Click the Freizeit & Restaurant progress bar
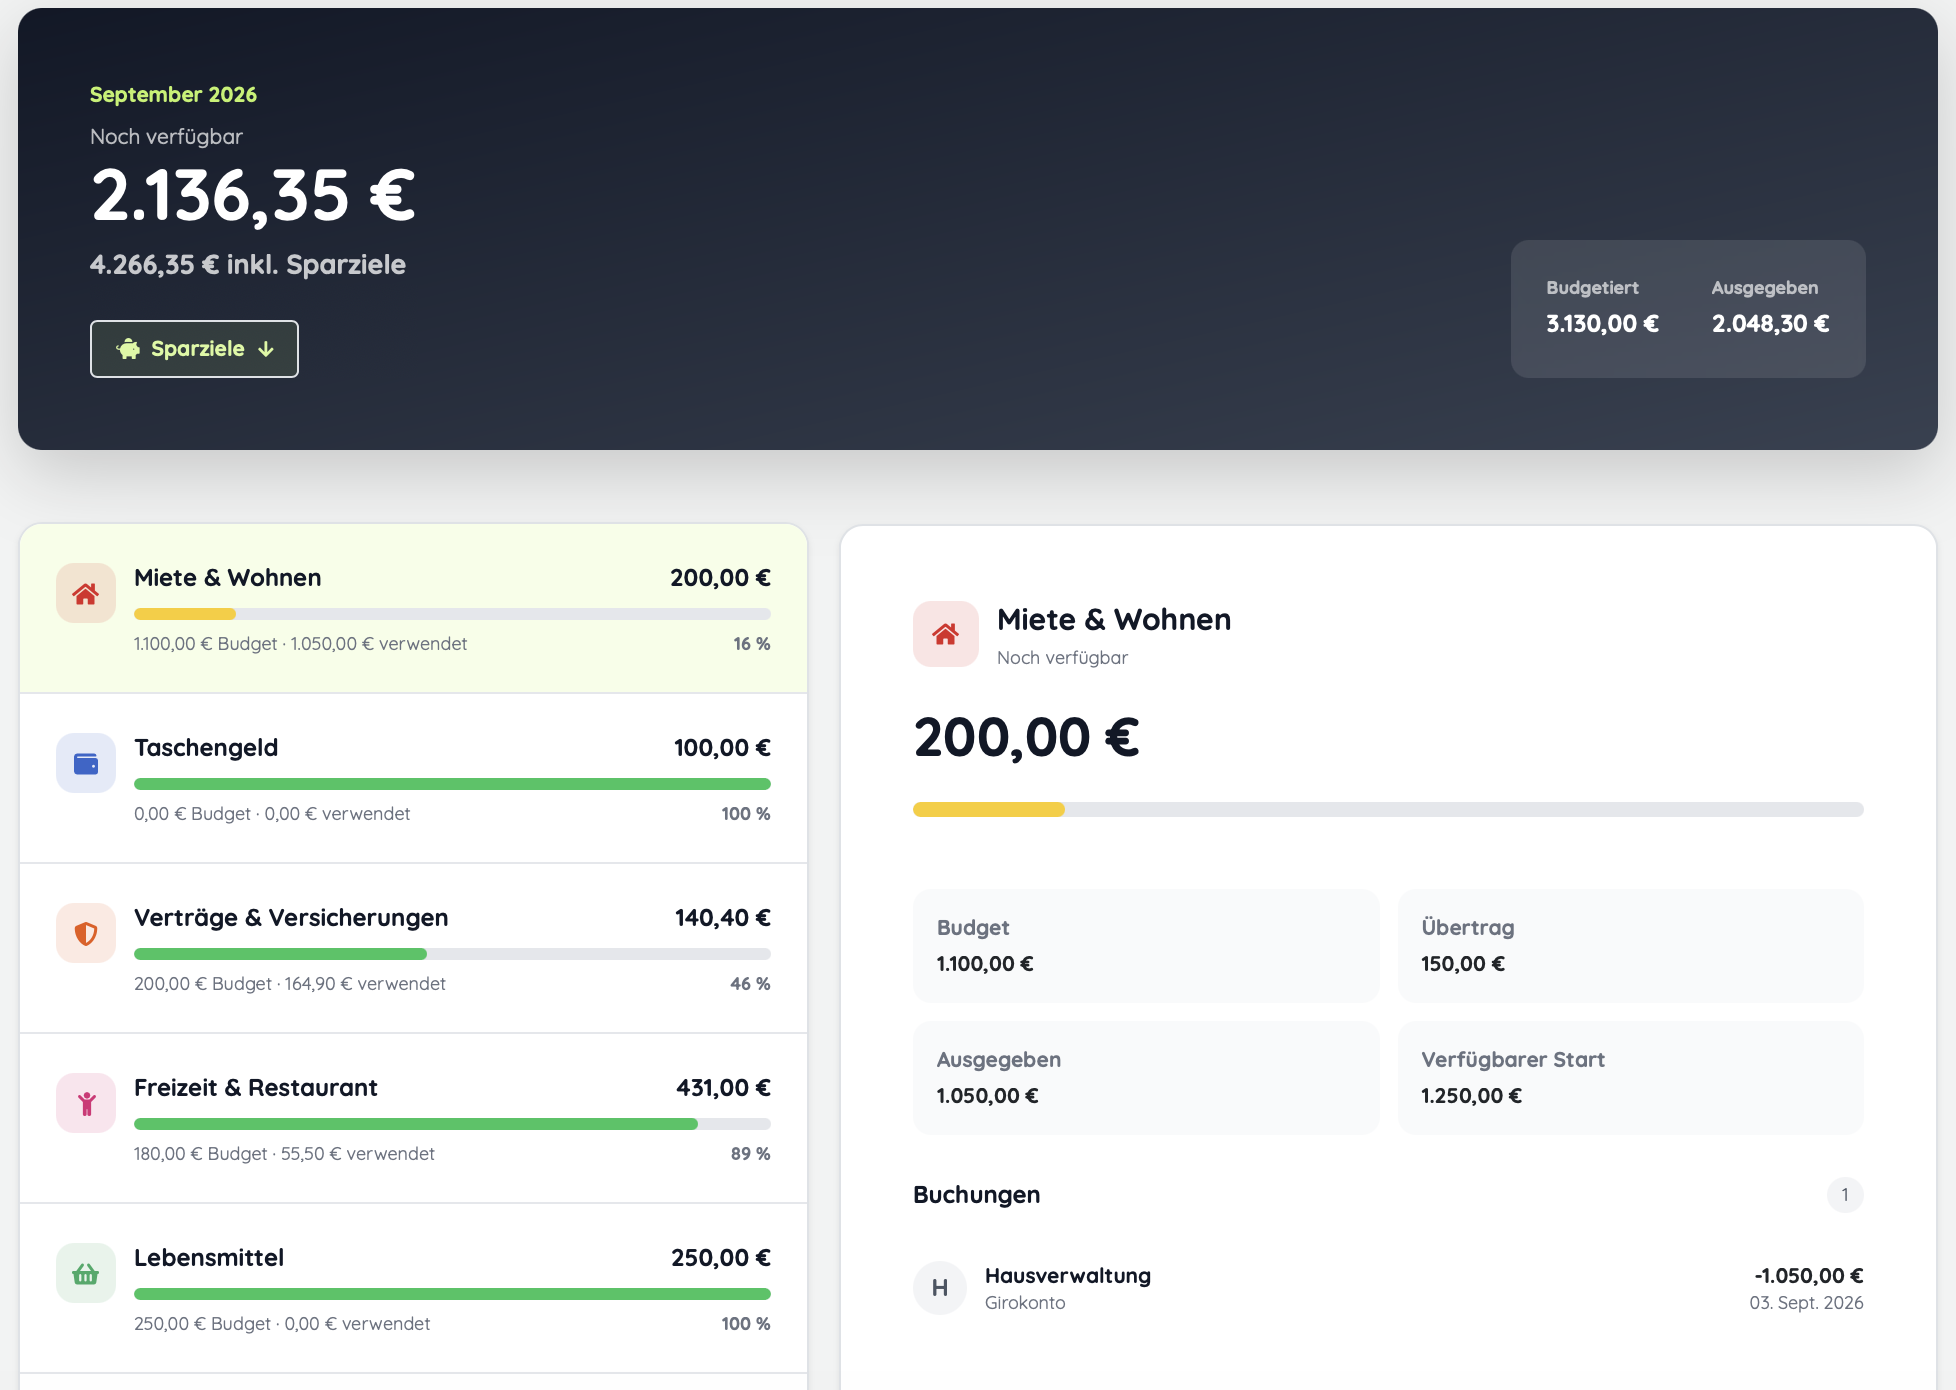 [x=452, y=1124]
